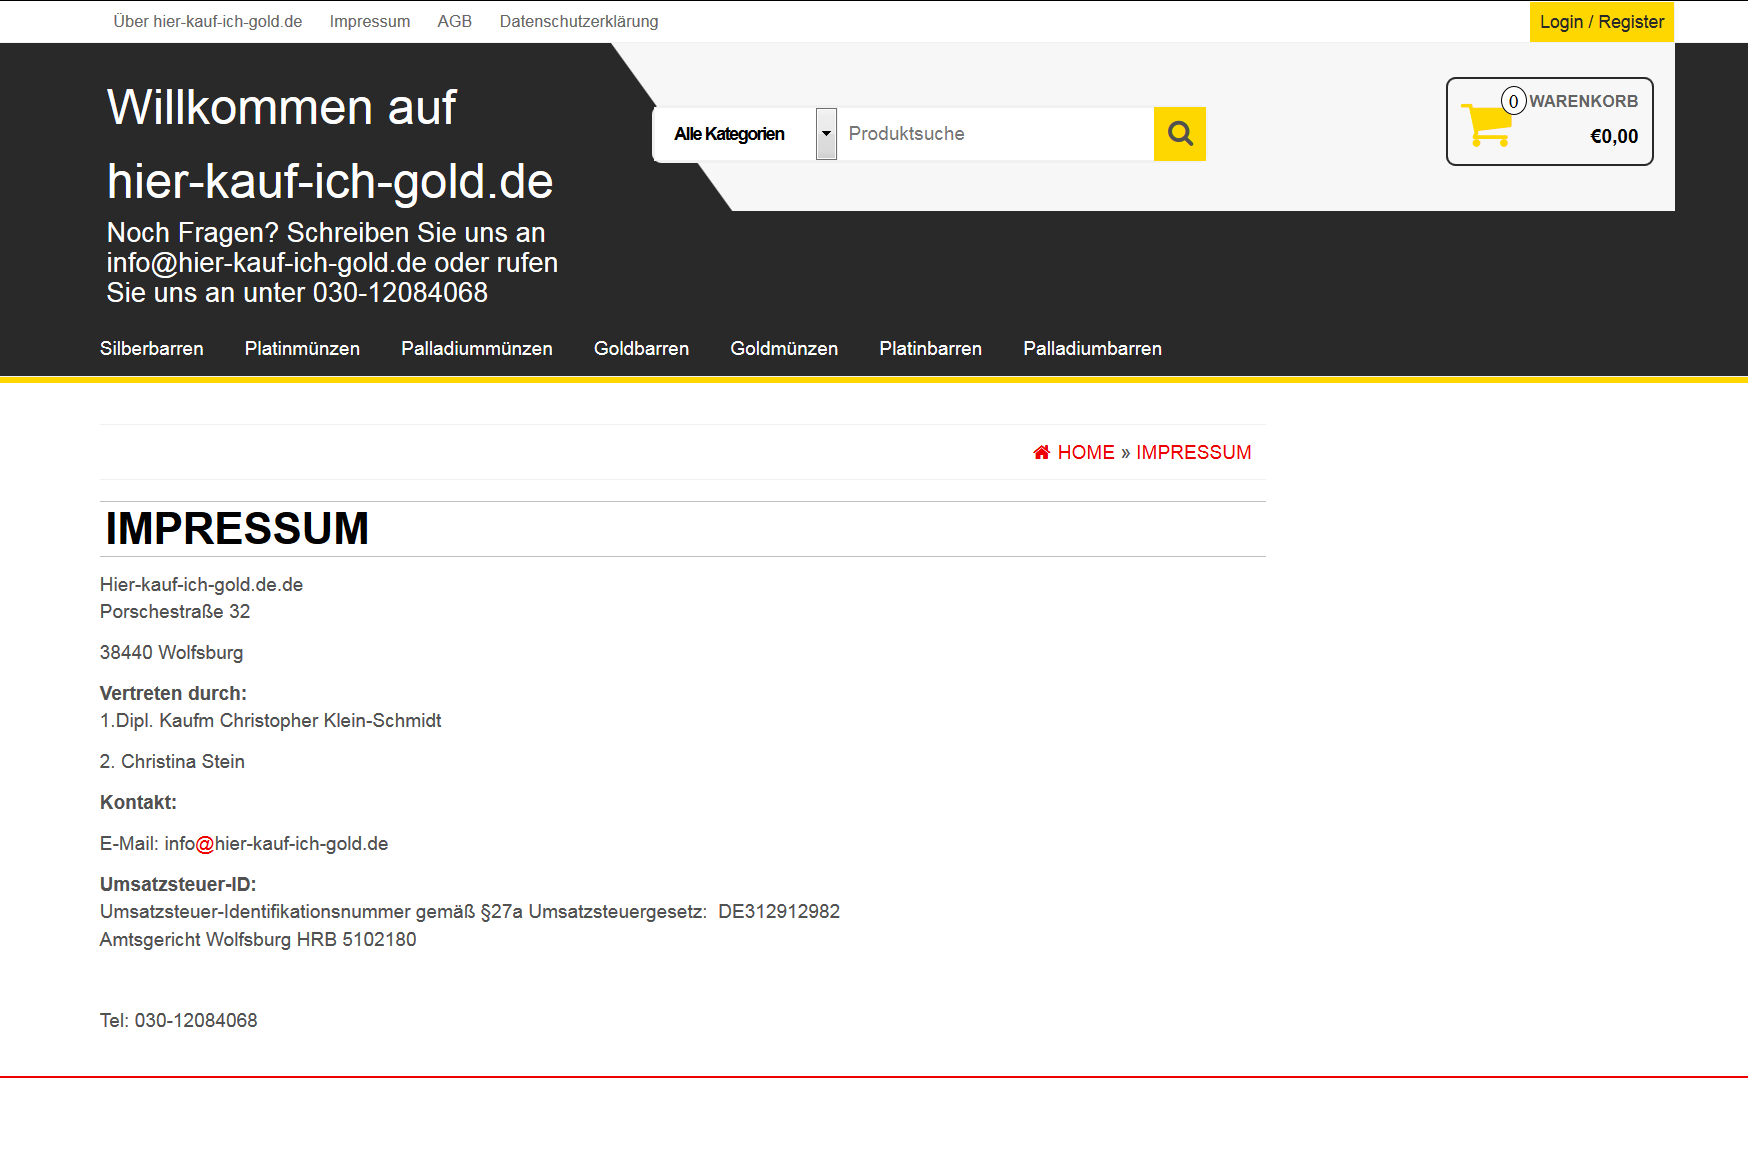Open Über hier-kauf-ich-gold.de link

click(208, 22)
